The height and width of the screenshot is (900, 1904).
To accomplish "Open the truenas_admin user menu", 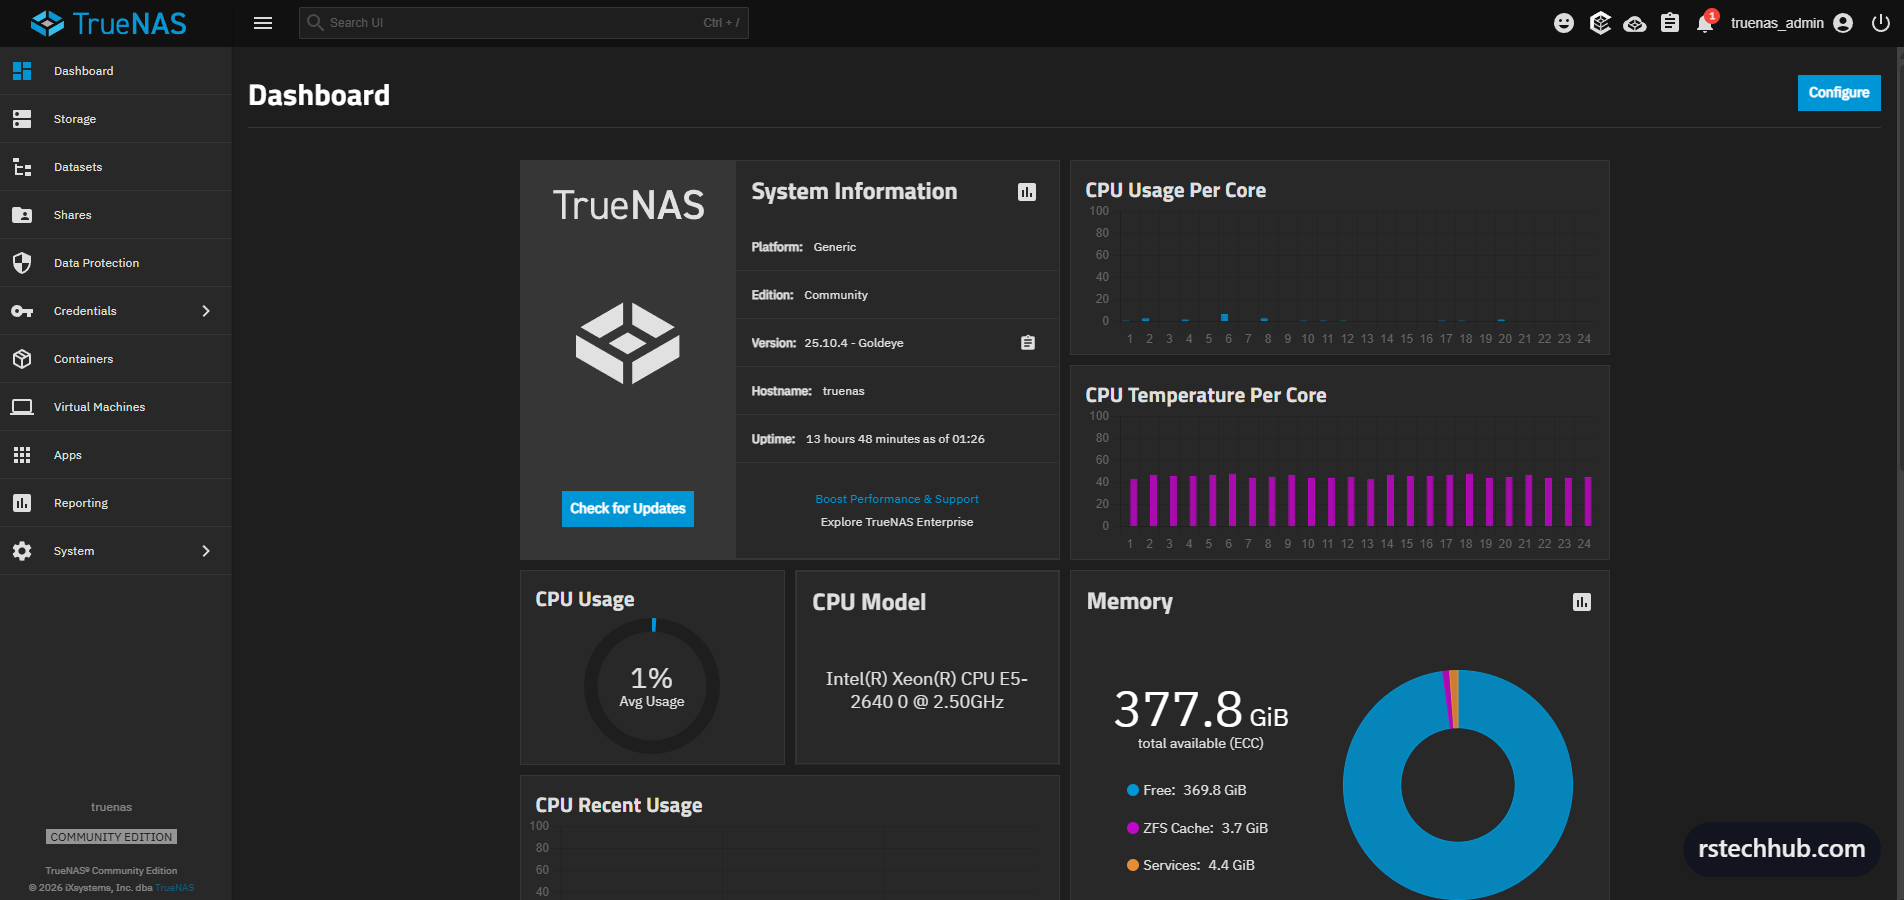I will pos(1791,23).
